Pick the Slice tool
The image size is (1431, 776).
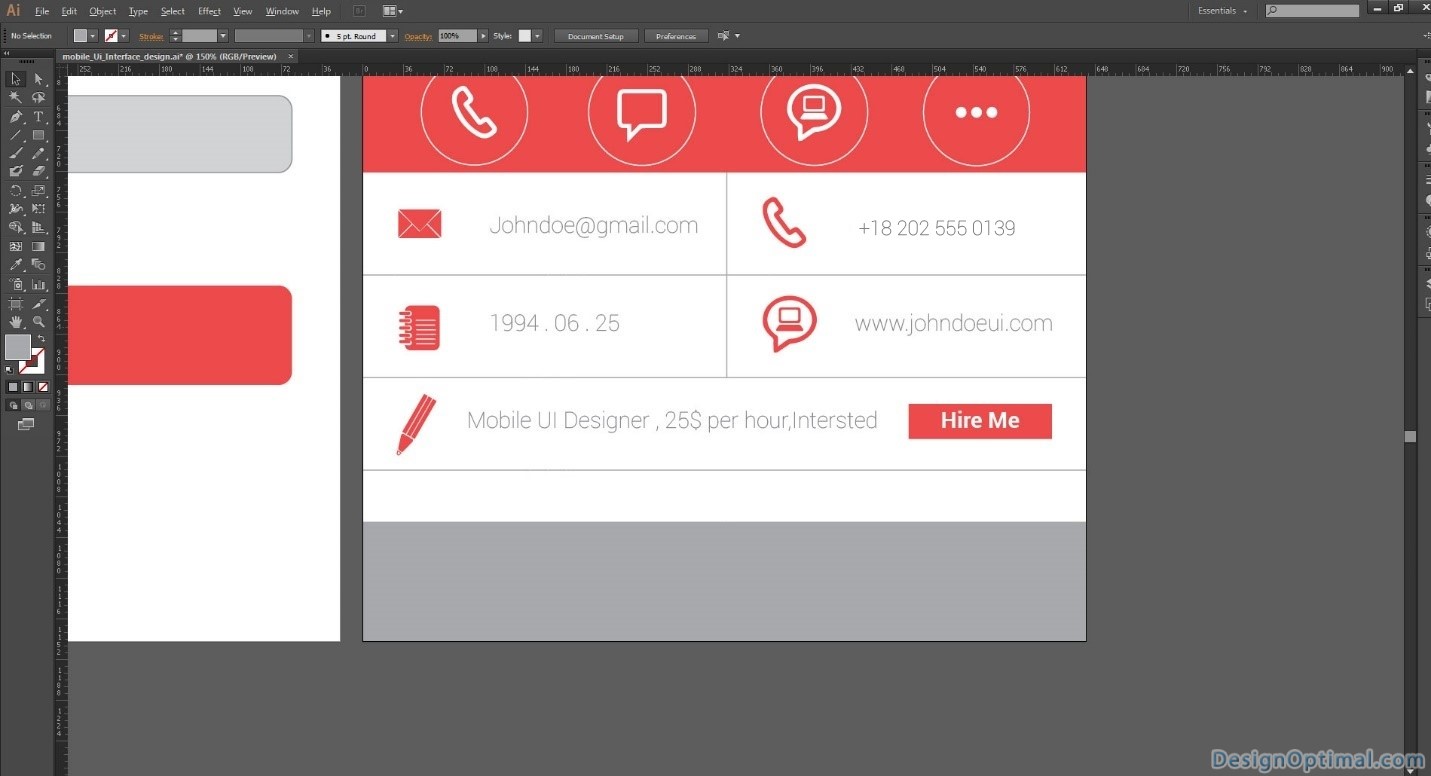38,303
